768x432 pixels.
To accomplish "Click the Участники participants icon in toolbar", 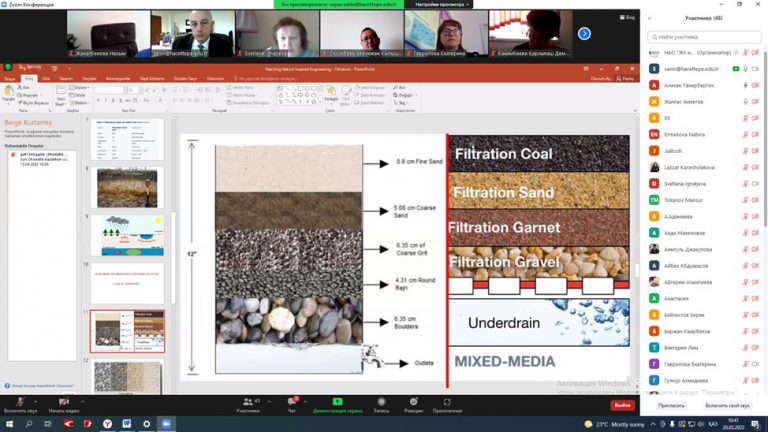I will (248, 402).
